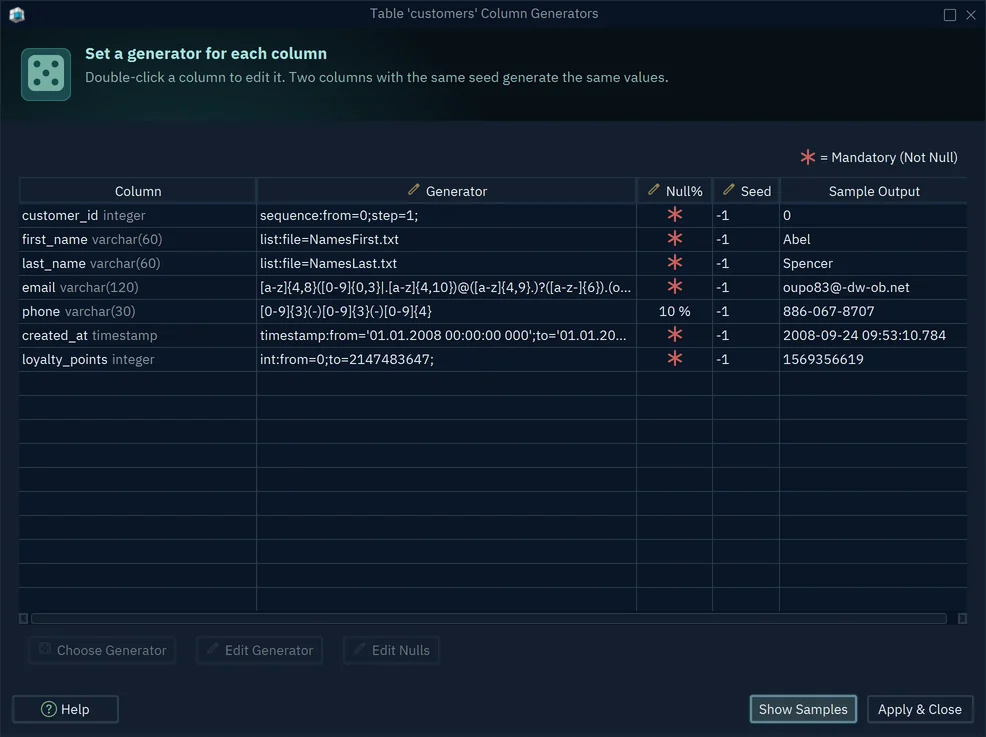Select the first_name varchar(60) row
The height and width of the screenshot is (737, 986).
pos(493,239)
